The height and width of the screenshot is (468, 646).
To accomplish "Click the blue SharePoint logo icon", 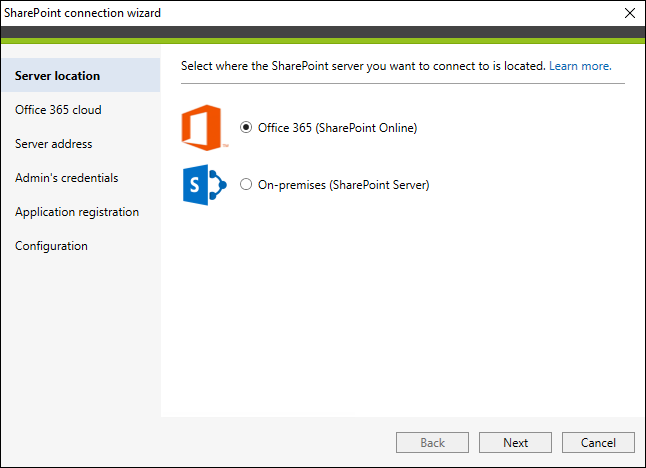I will click(x=204, y=185).
